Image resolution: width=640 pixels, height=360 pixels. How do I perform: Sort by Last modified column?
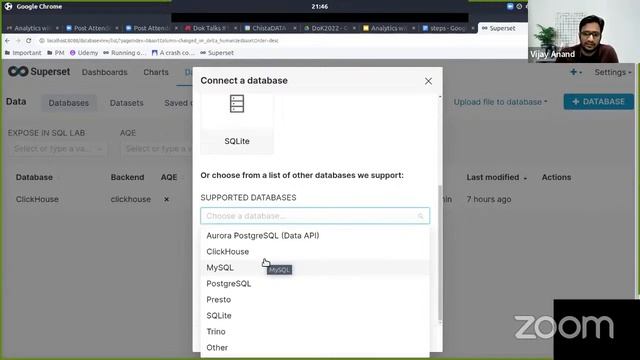[496, 178]
